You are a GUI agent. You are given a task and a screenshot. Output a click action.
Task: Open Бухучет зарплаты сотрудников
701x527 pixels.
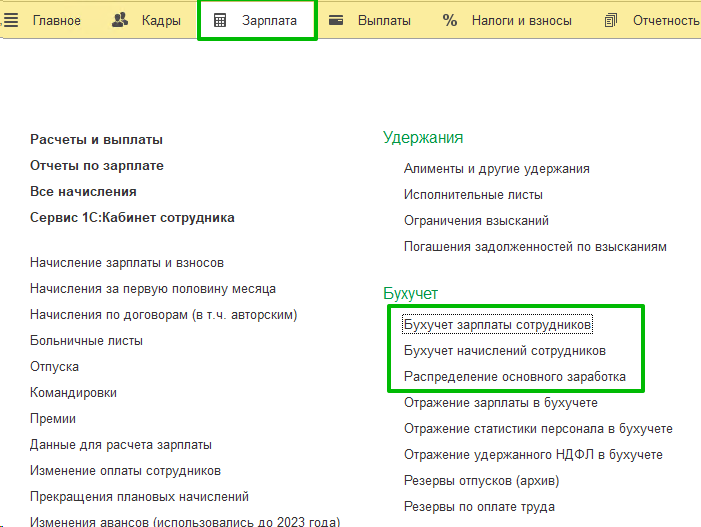point(498,325)
